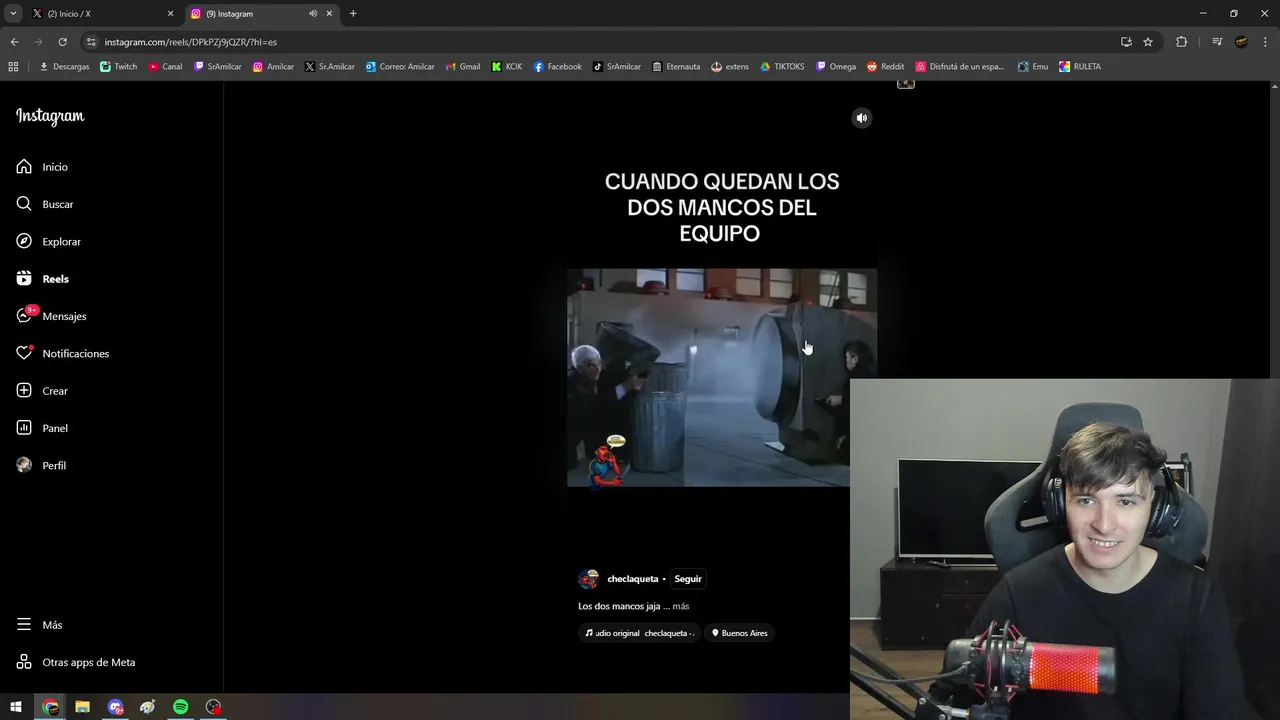This screenshot has height=720, width=1280.
Task: Bookmark this page with star icon
Action: pos(1148,42)
